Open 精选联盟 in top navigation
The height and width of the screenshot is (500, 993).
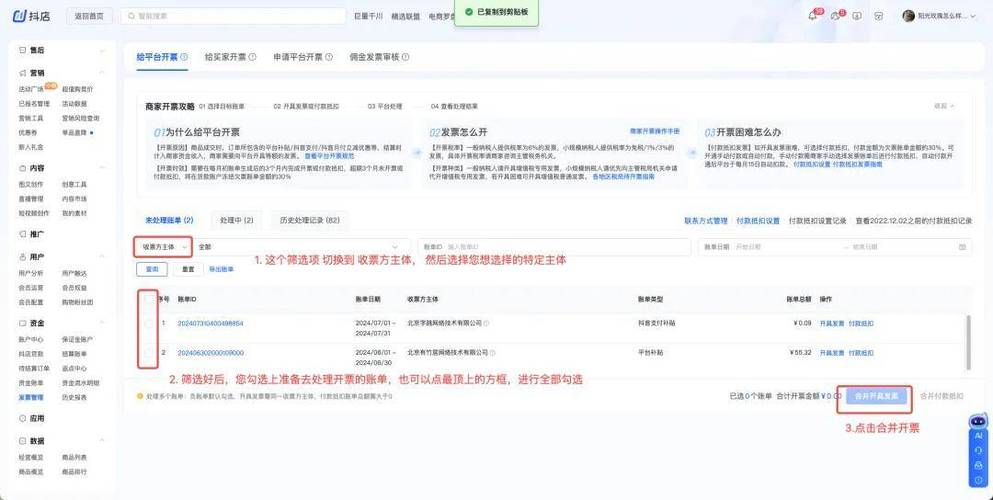(x=405, y=16)
